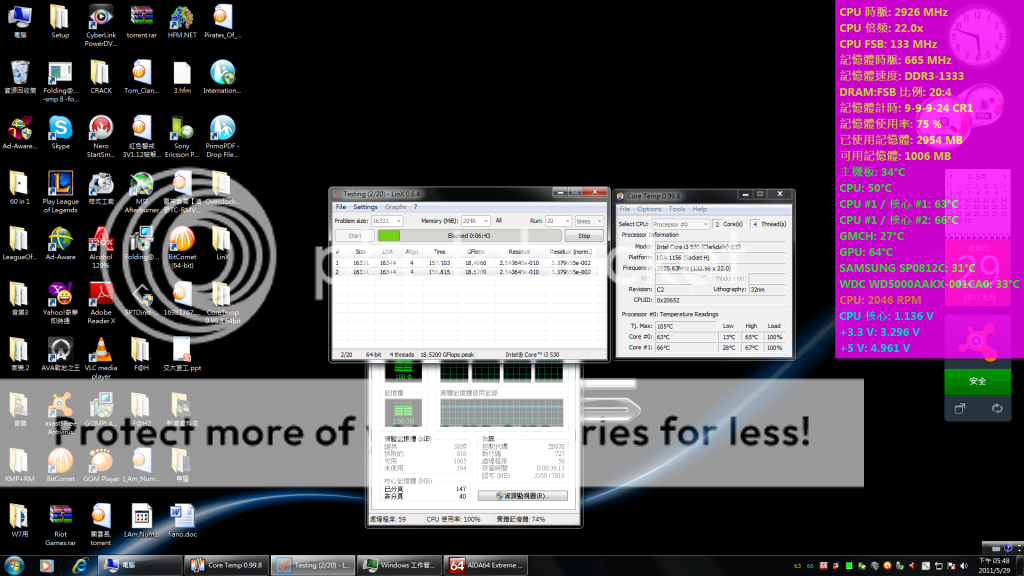Switch to Core Temp 0.99.8 taskbar button

(x=227, y=565)
